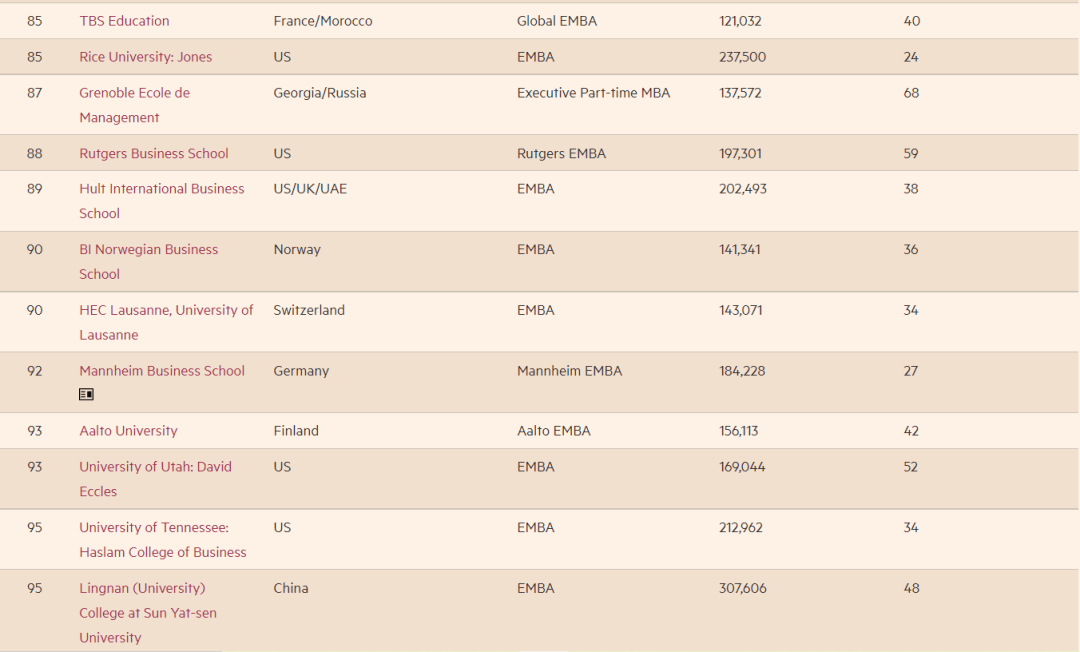This screenshot has width=1080, height=652.
Task: Click the Global EMBA programme cell
Action: point(557,21)
